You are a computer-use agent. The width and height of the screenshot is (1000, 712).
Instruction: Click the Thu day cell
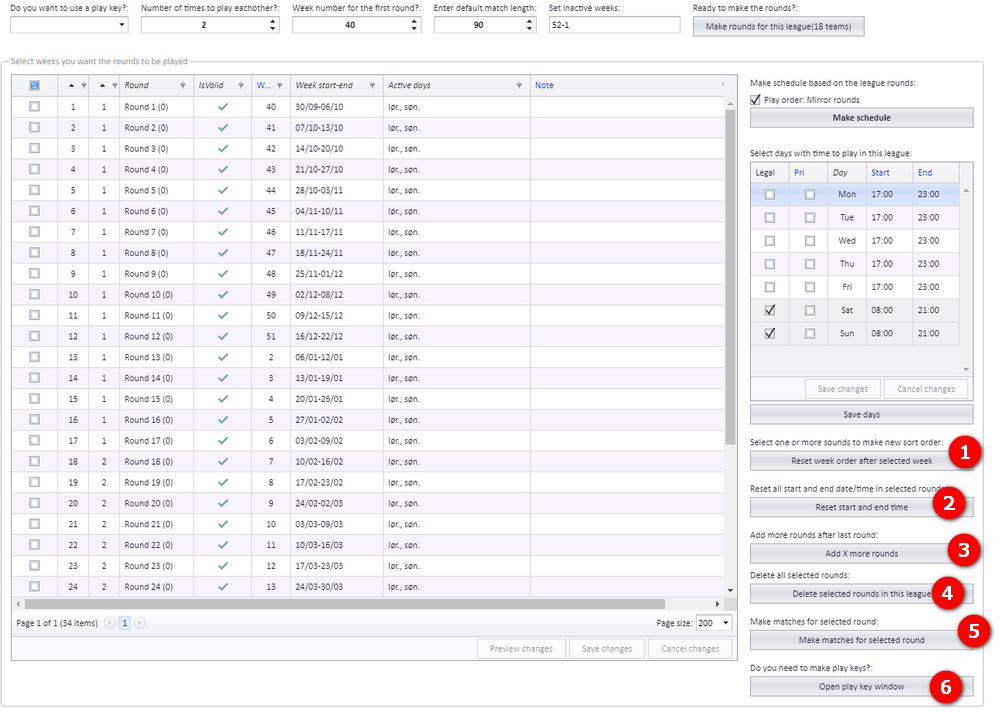[x=847, y=263]
